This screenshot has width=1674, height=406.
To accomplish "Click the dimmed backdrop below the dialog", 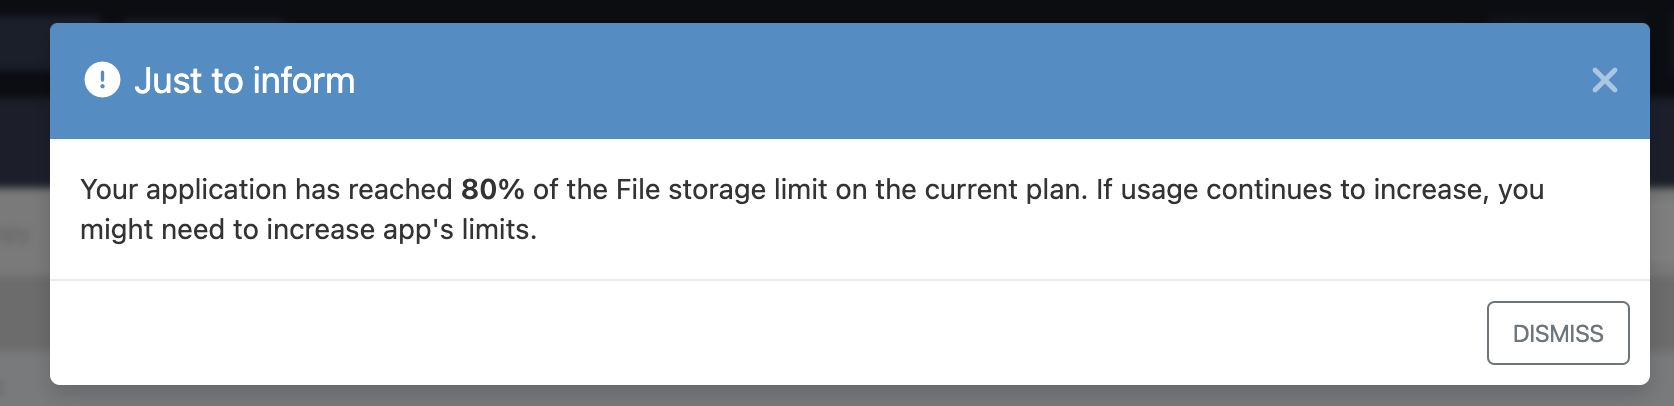I will (850, 396).
